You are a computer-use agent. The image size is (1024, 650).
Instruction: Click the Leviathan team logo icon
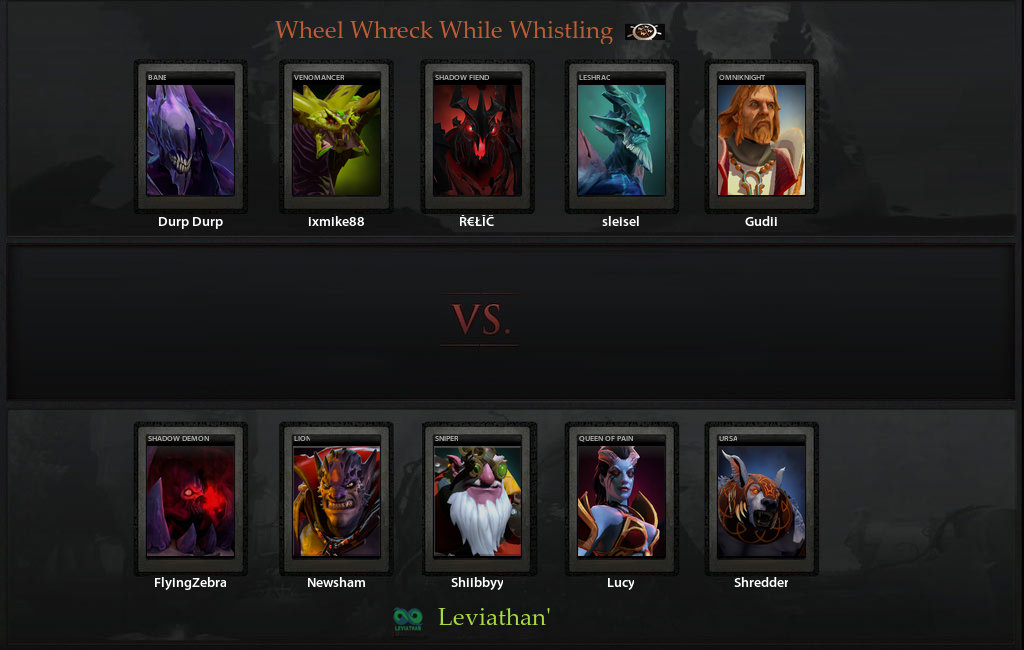point(408,619)
